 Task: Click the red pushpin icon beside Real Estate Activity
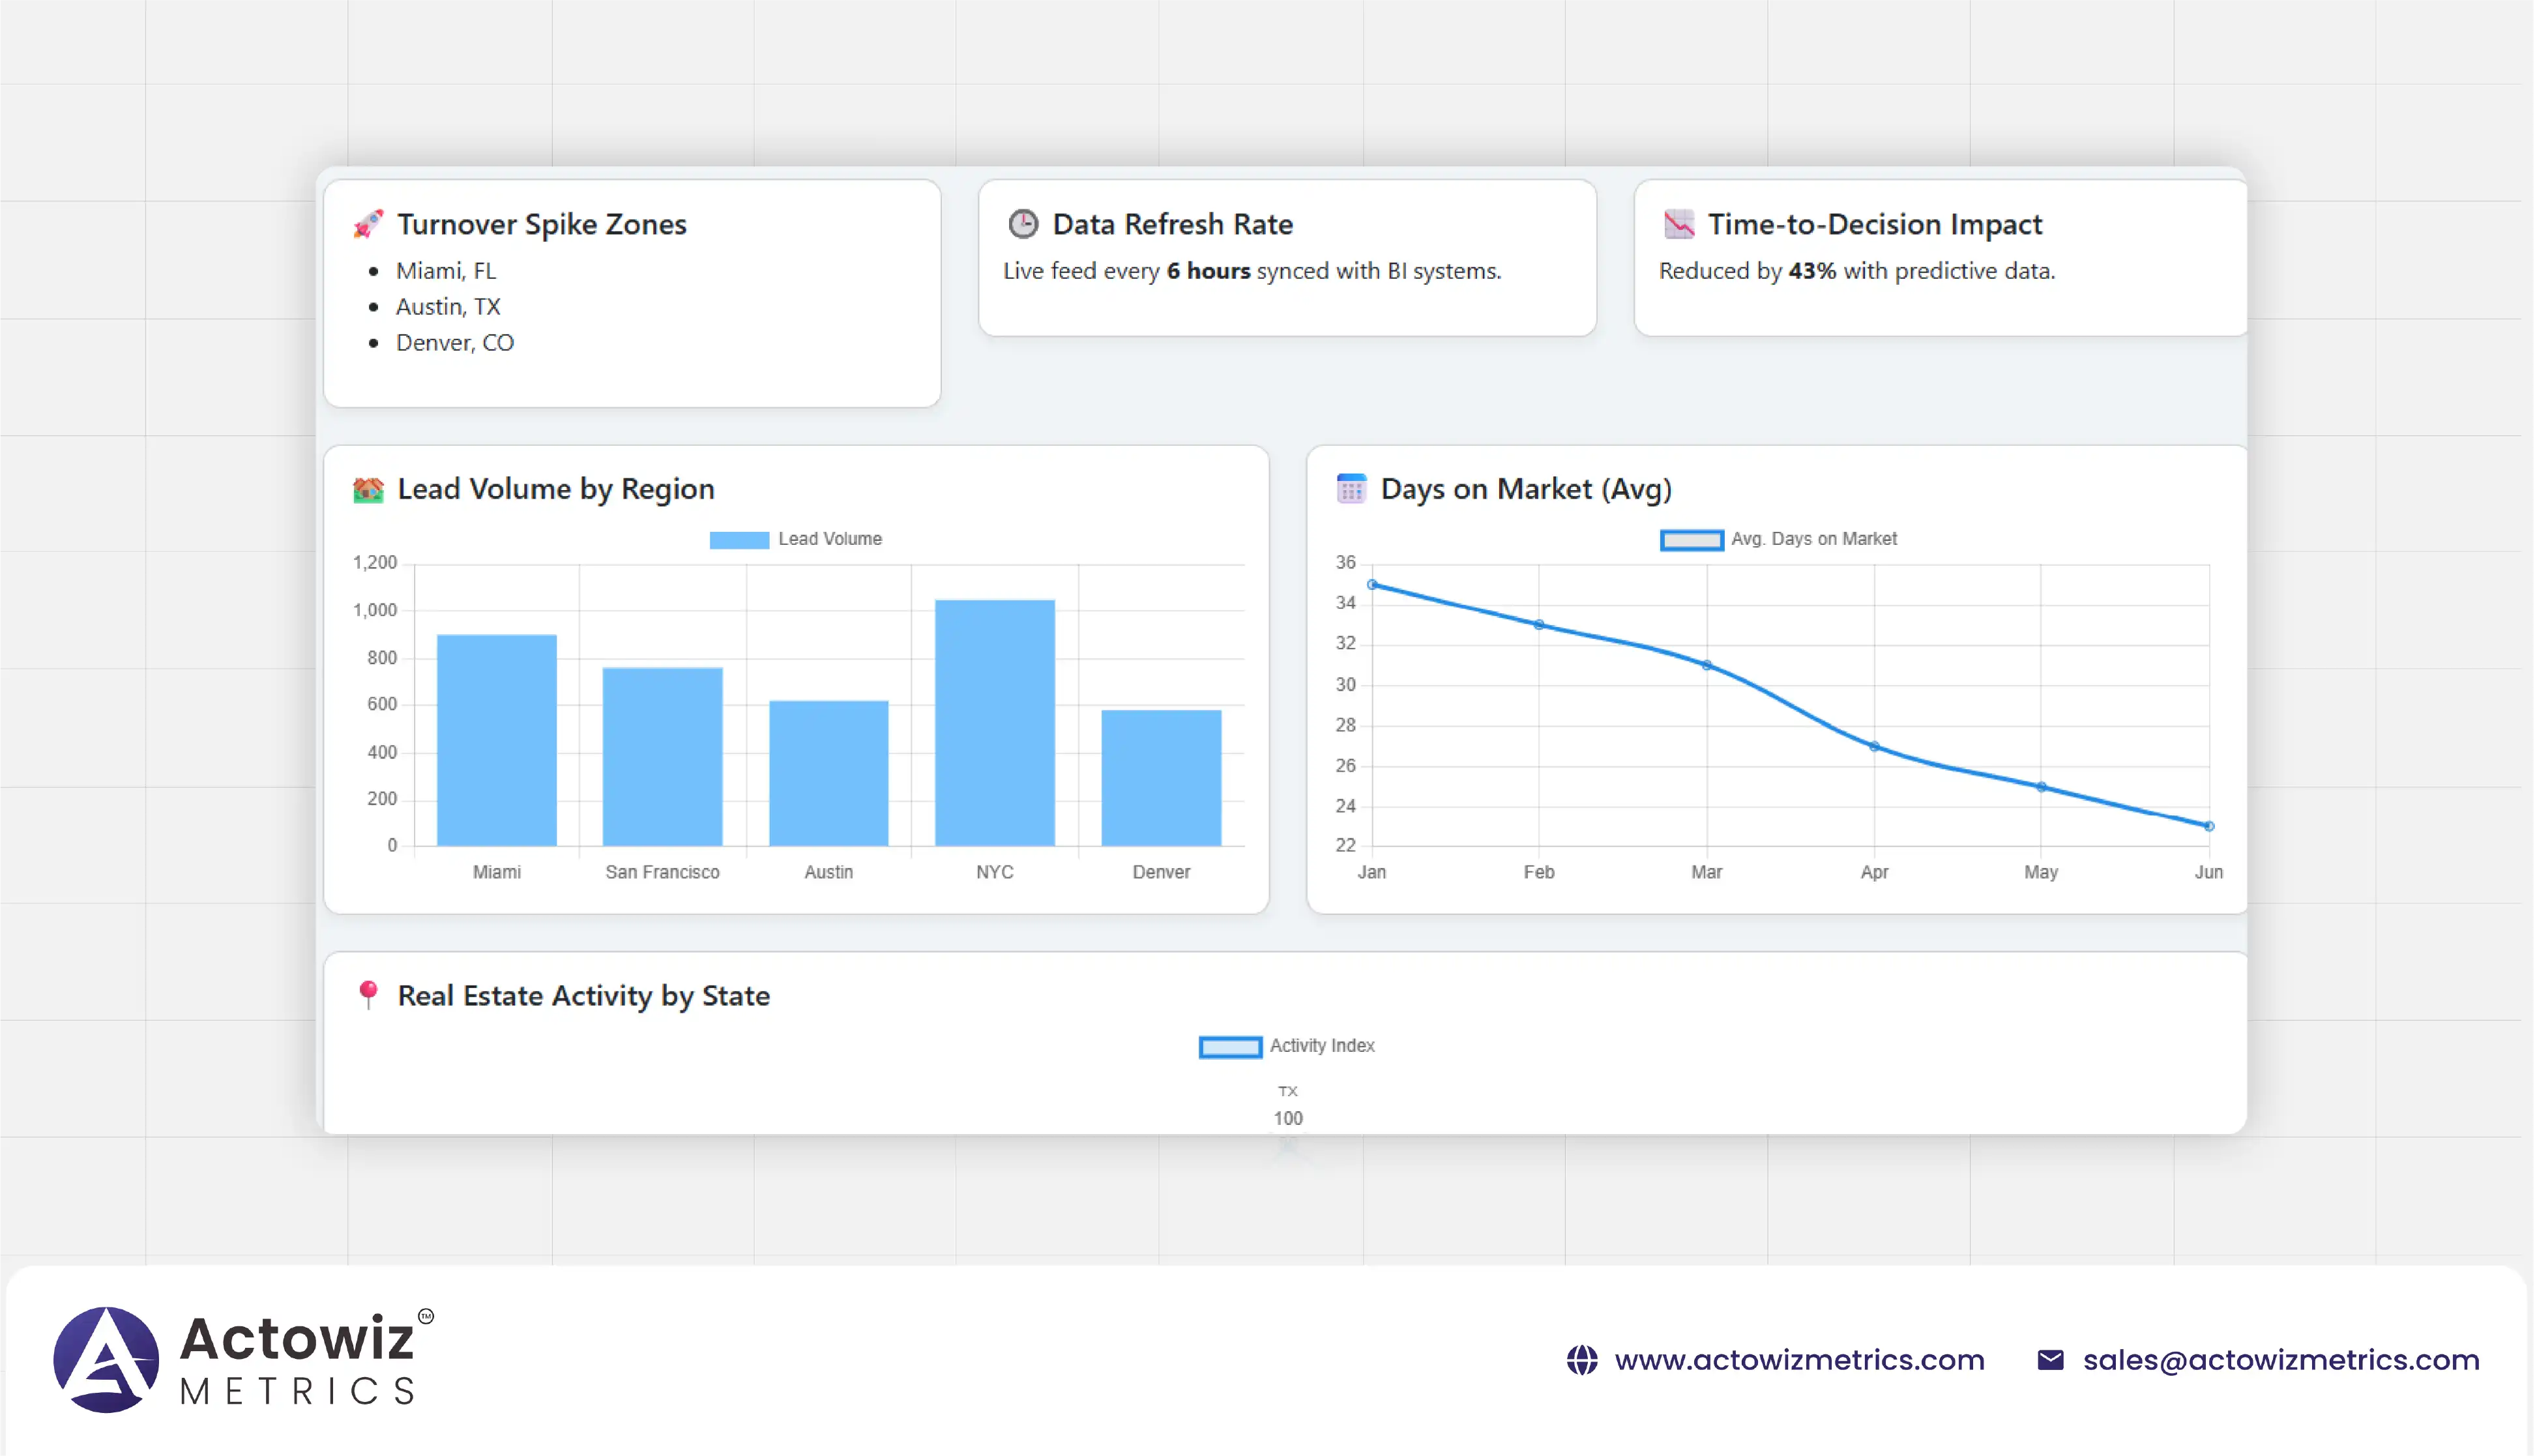pyautogui.click(x=368, y=994)
